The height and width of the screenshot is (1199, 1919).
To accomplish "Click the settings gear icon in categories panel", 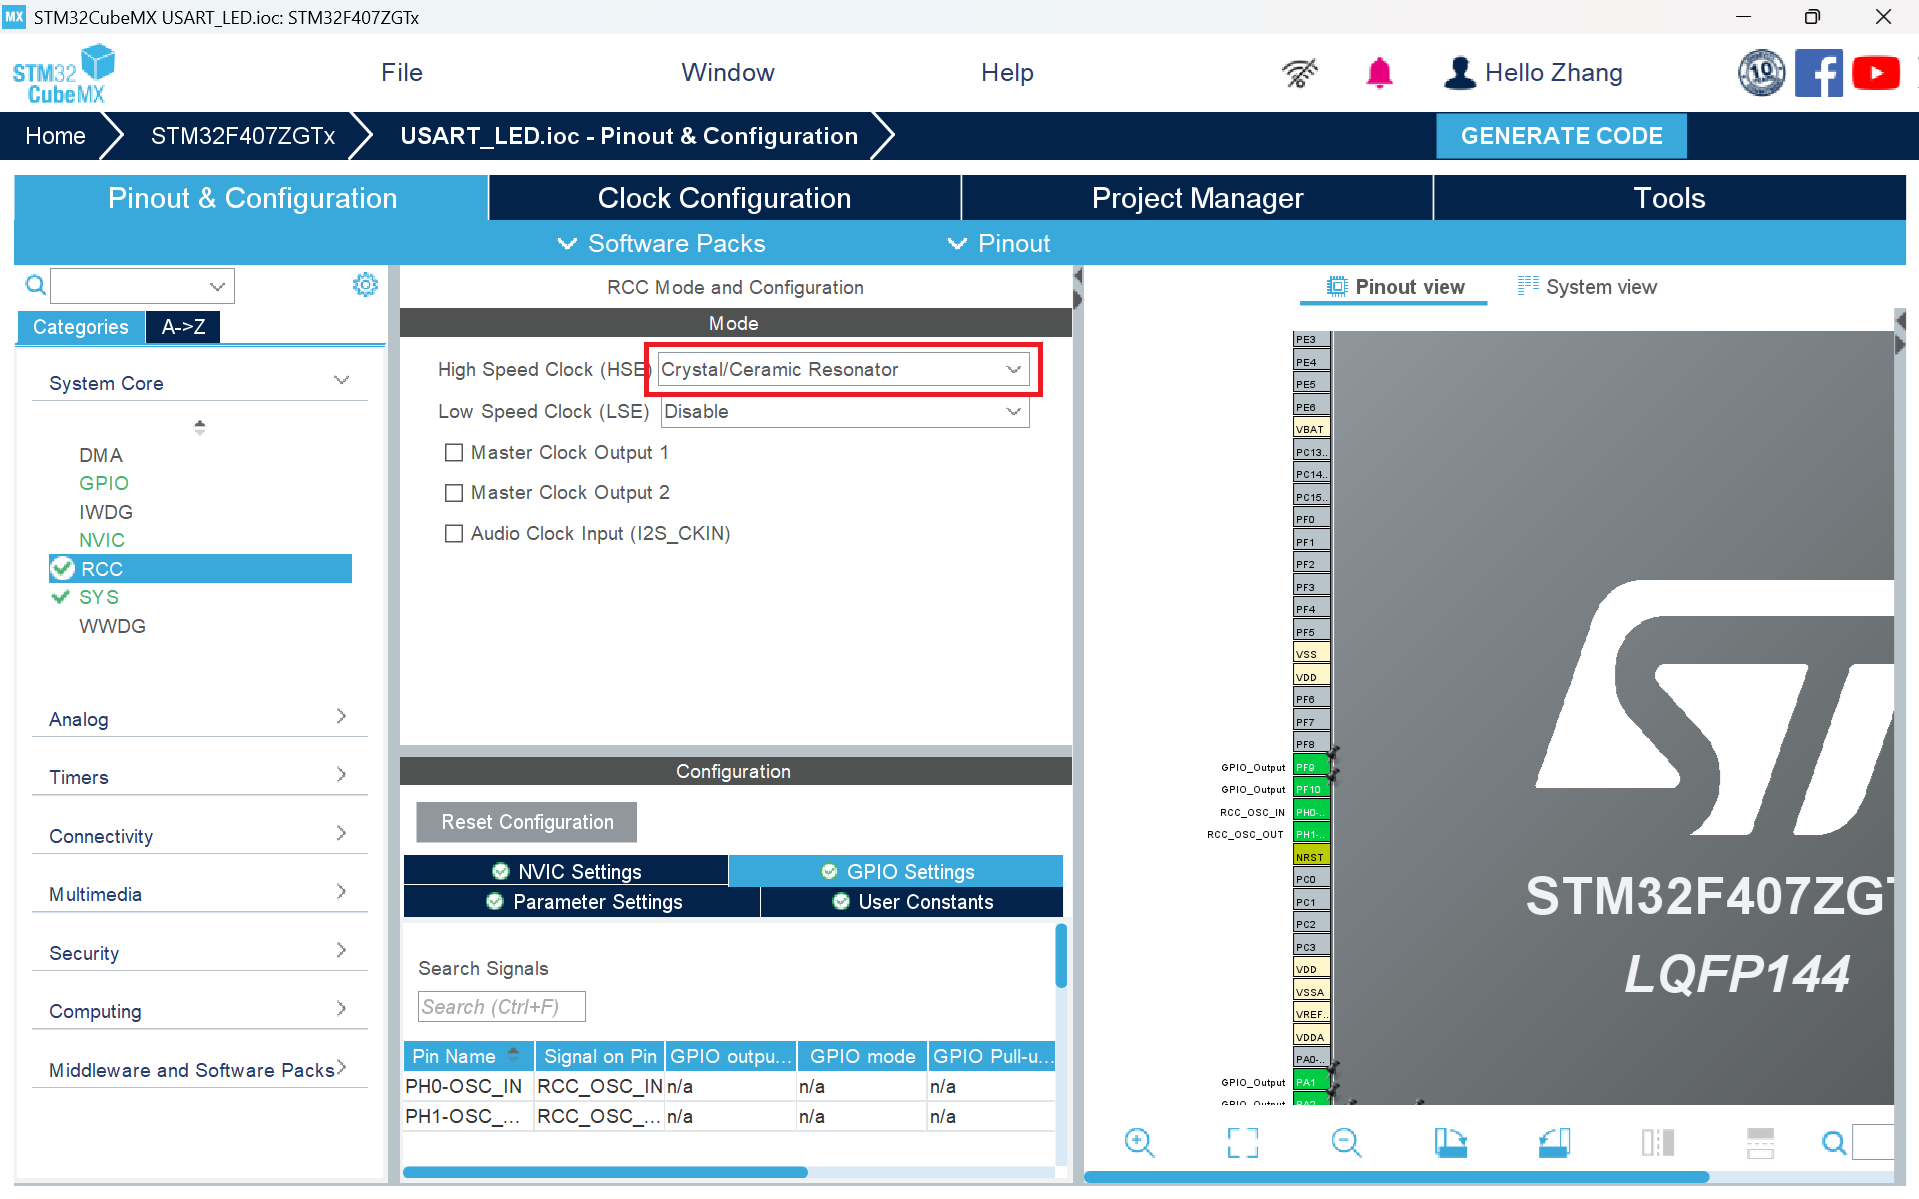I will 365,285.
